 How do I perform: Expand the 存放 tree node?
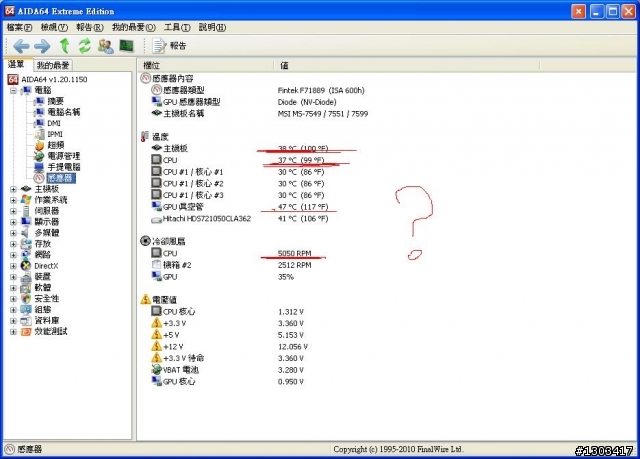[13, 244]
